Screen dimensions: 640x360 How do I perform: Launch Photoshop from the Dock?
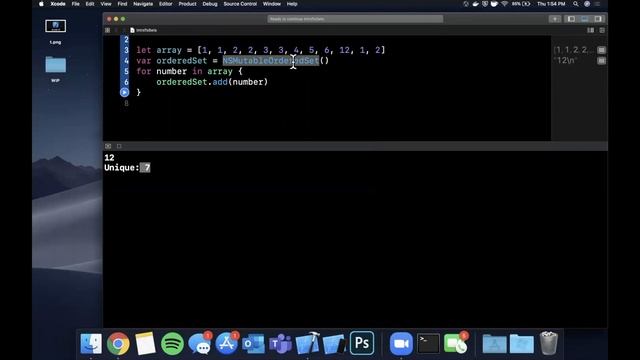(362, 343)
